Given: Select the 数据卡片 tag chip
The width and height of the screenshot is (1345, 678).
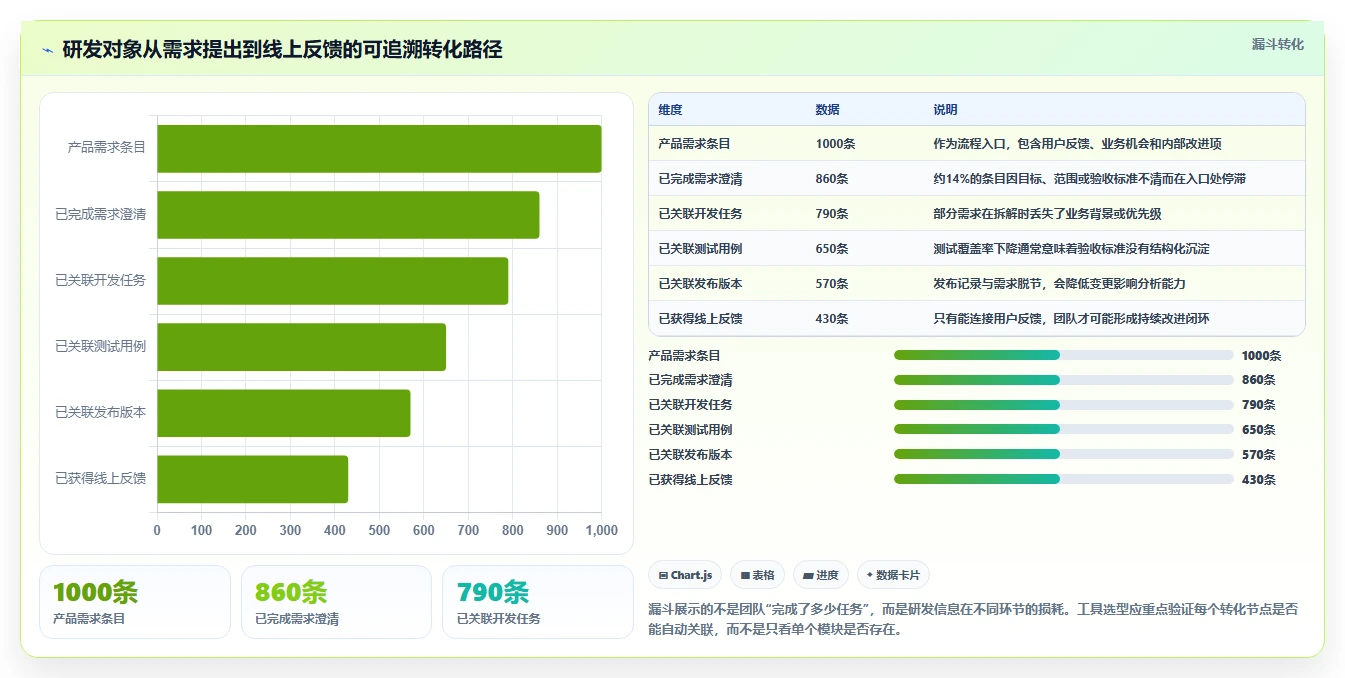Looking at the screenshot, I should pyautogui.click(x=893, y=575).
